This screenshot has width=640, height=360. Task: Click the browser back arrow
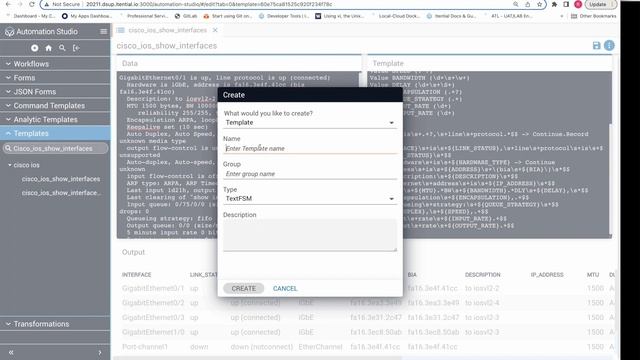coord(8,4)
